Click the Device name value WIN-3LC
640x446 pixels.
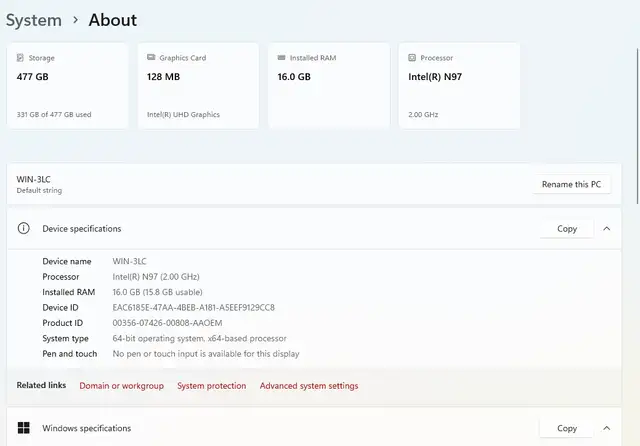(129, 261)
